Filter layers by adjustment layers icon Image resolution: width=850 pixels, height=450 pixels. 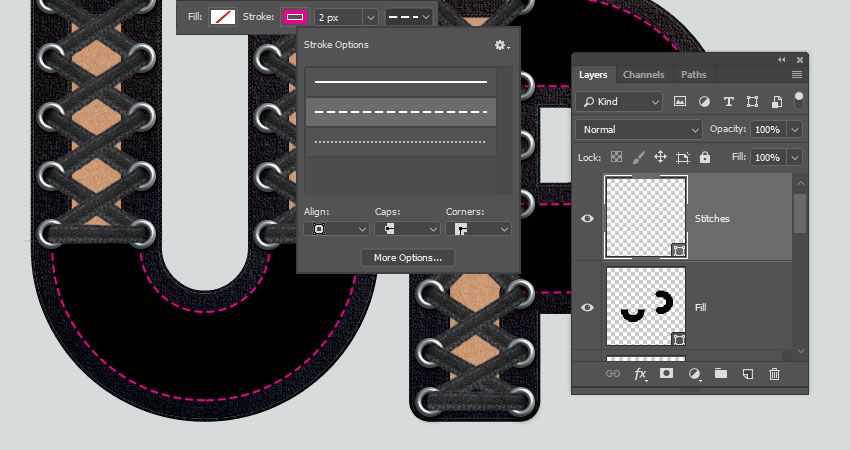coord(704,101)
